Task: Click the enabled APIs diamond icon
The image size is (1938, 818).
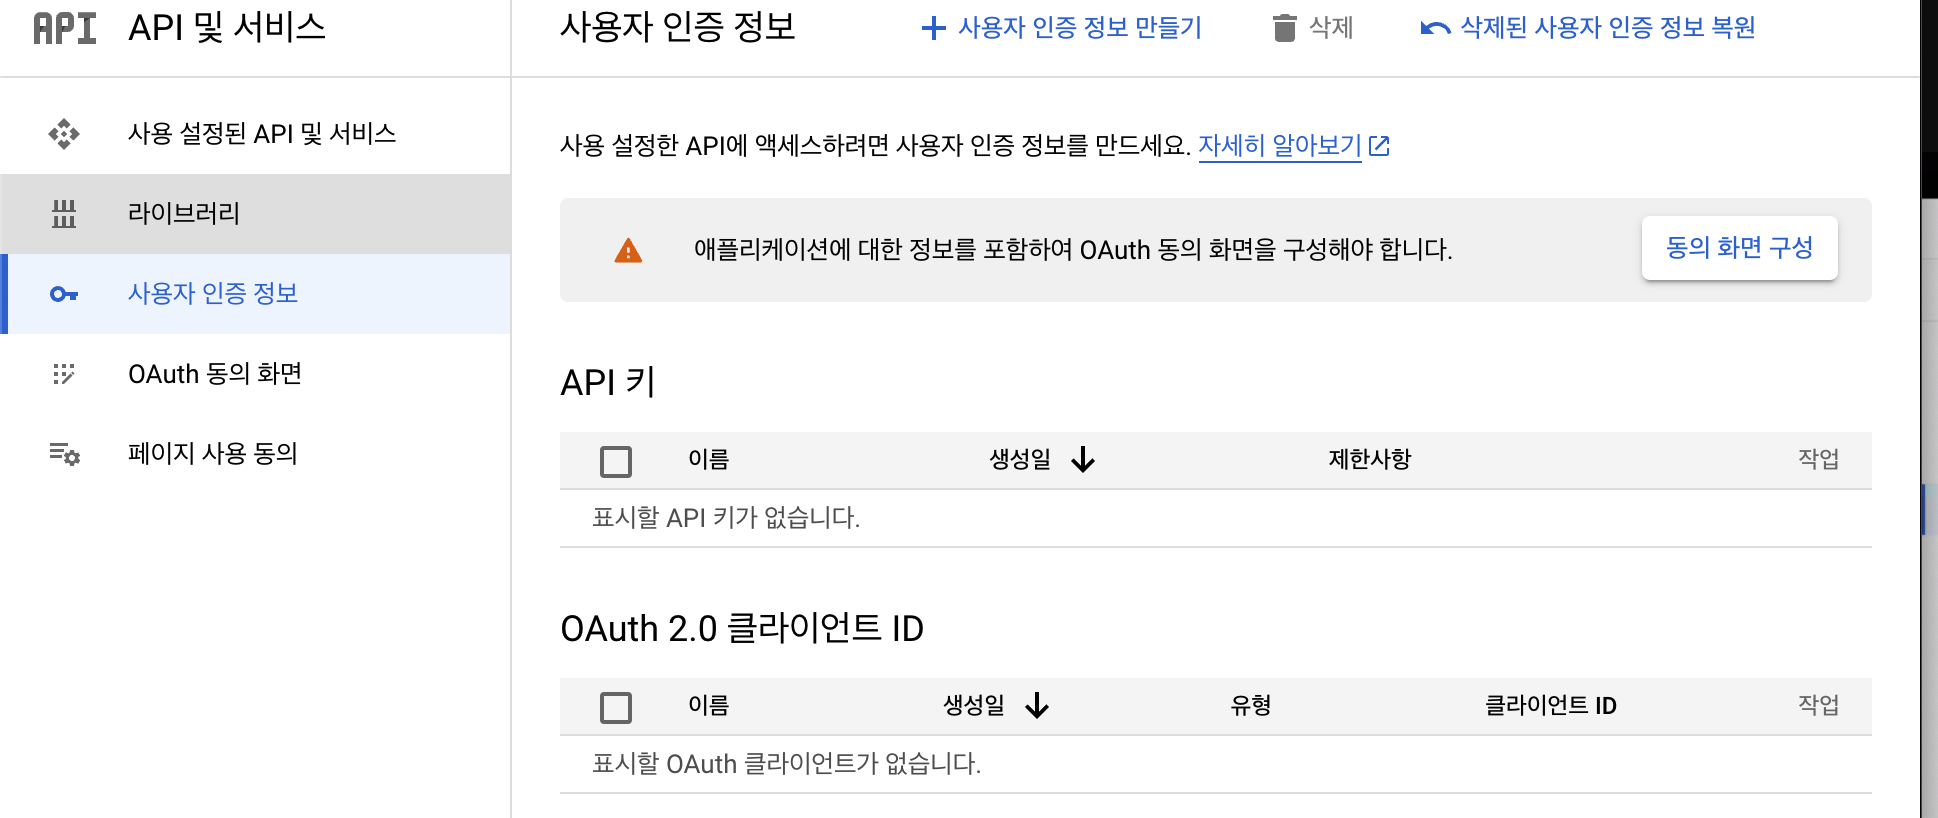Action: pos(64,134)
